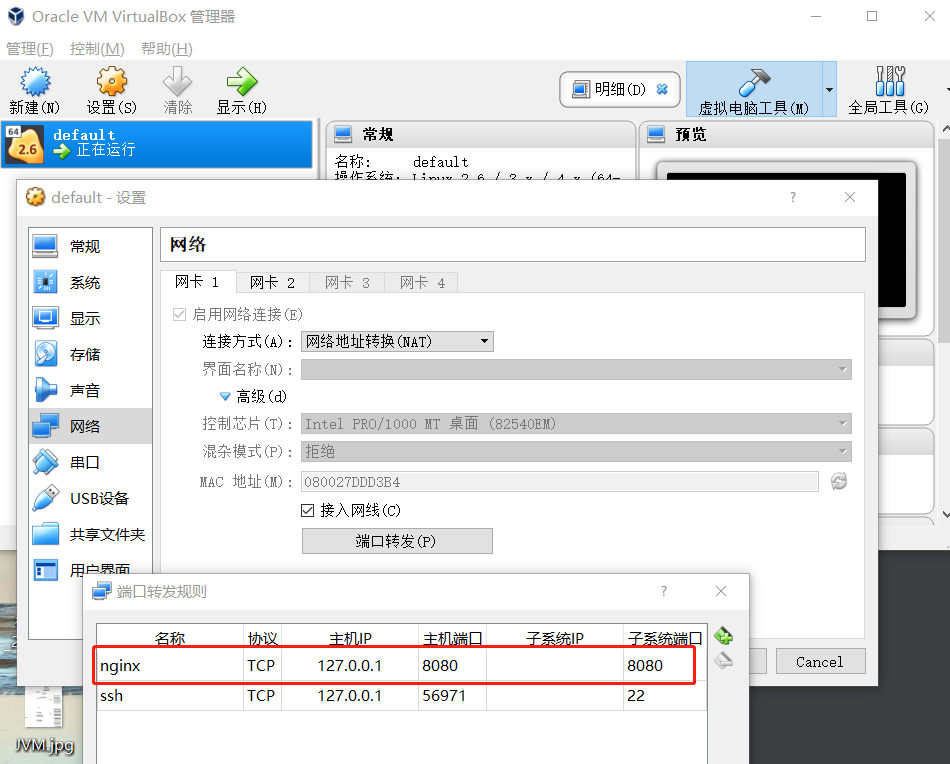Switch to Adapter 2 (网卡 2) tab
This screenshot has width=950, height=764.
(273, 282)
